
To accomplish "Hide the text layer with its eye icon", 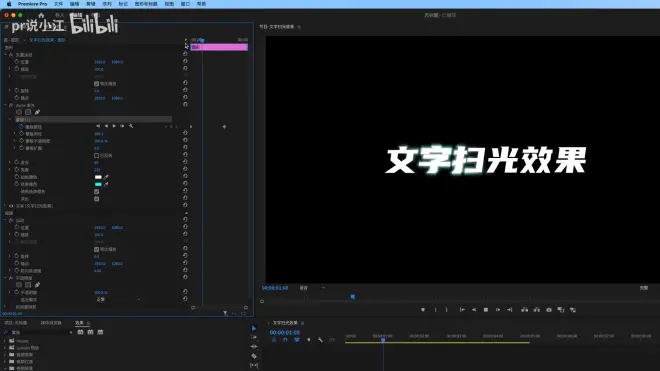I will click(11, 206).
